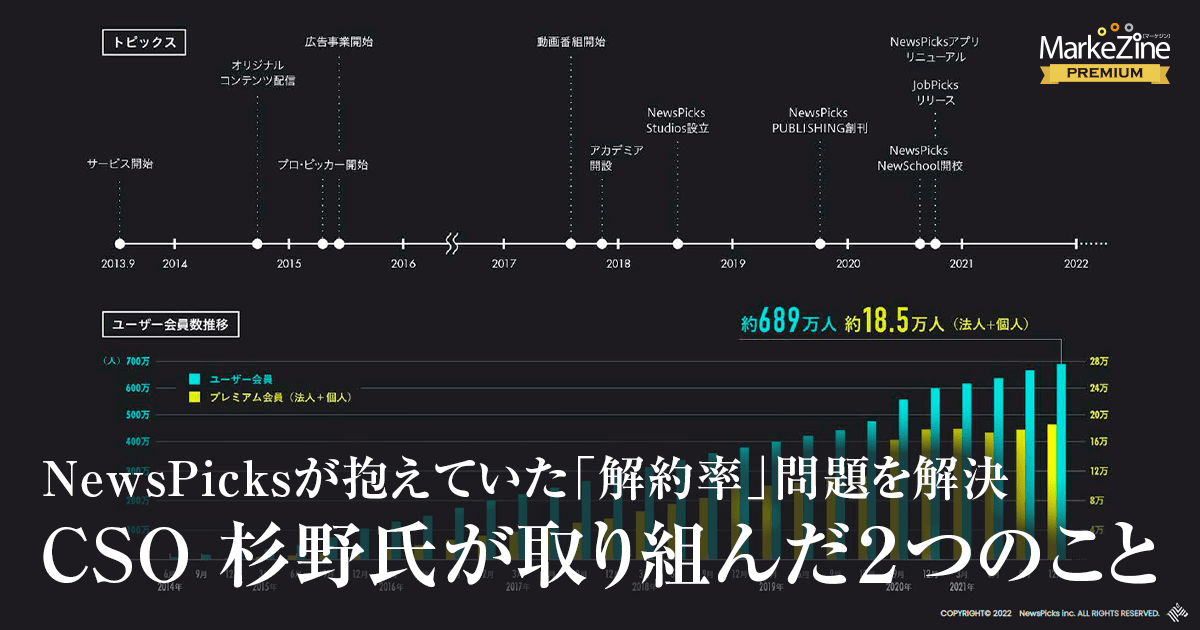Click the NewsPicksアプリ リニューアル label
The width and height of the screenshot is (1200, 630).
click(x=934, y=50)
